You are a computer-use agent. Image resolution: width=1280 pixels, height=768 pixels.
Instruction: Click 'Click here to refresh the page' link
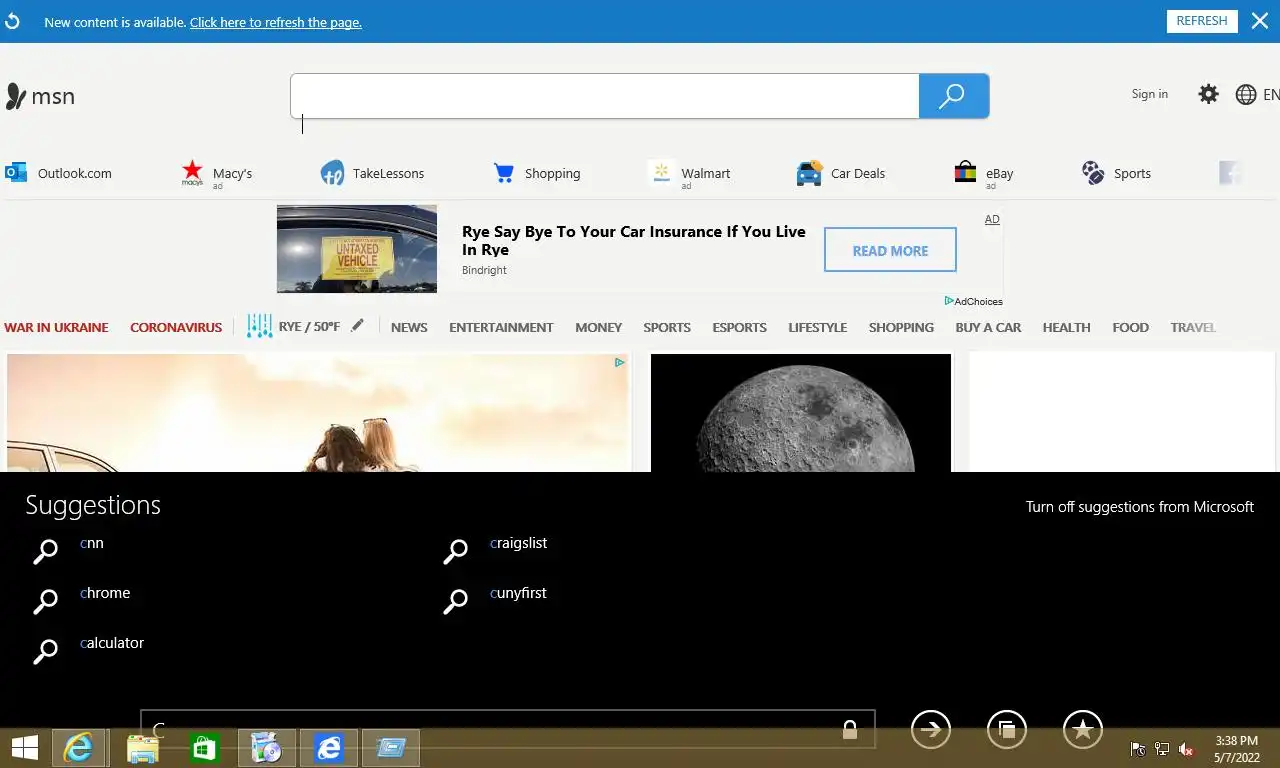[x=276, y=22]
